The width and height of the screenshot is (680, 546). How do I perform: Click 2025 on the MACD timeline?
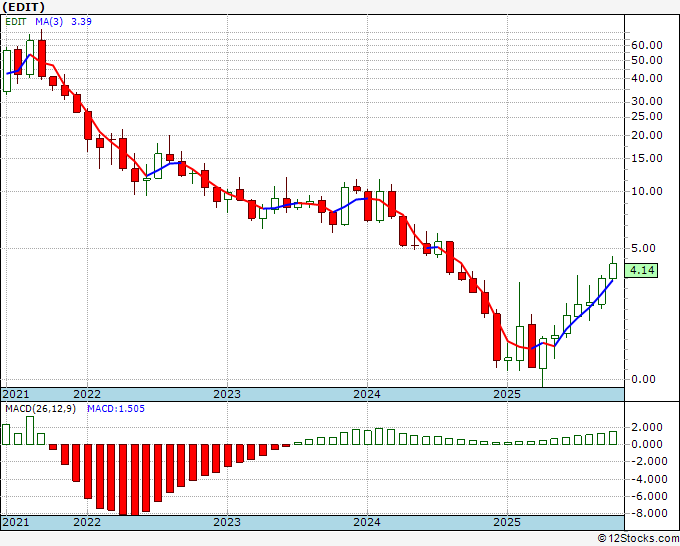507,522
